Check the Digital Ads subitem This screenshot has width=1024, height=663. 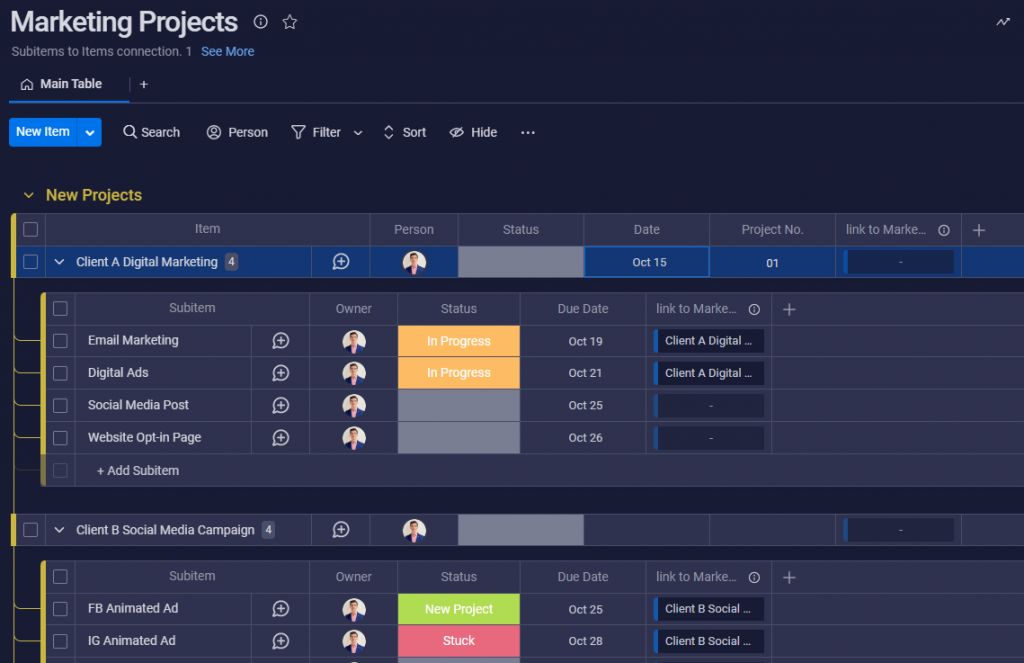[60, 373]
